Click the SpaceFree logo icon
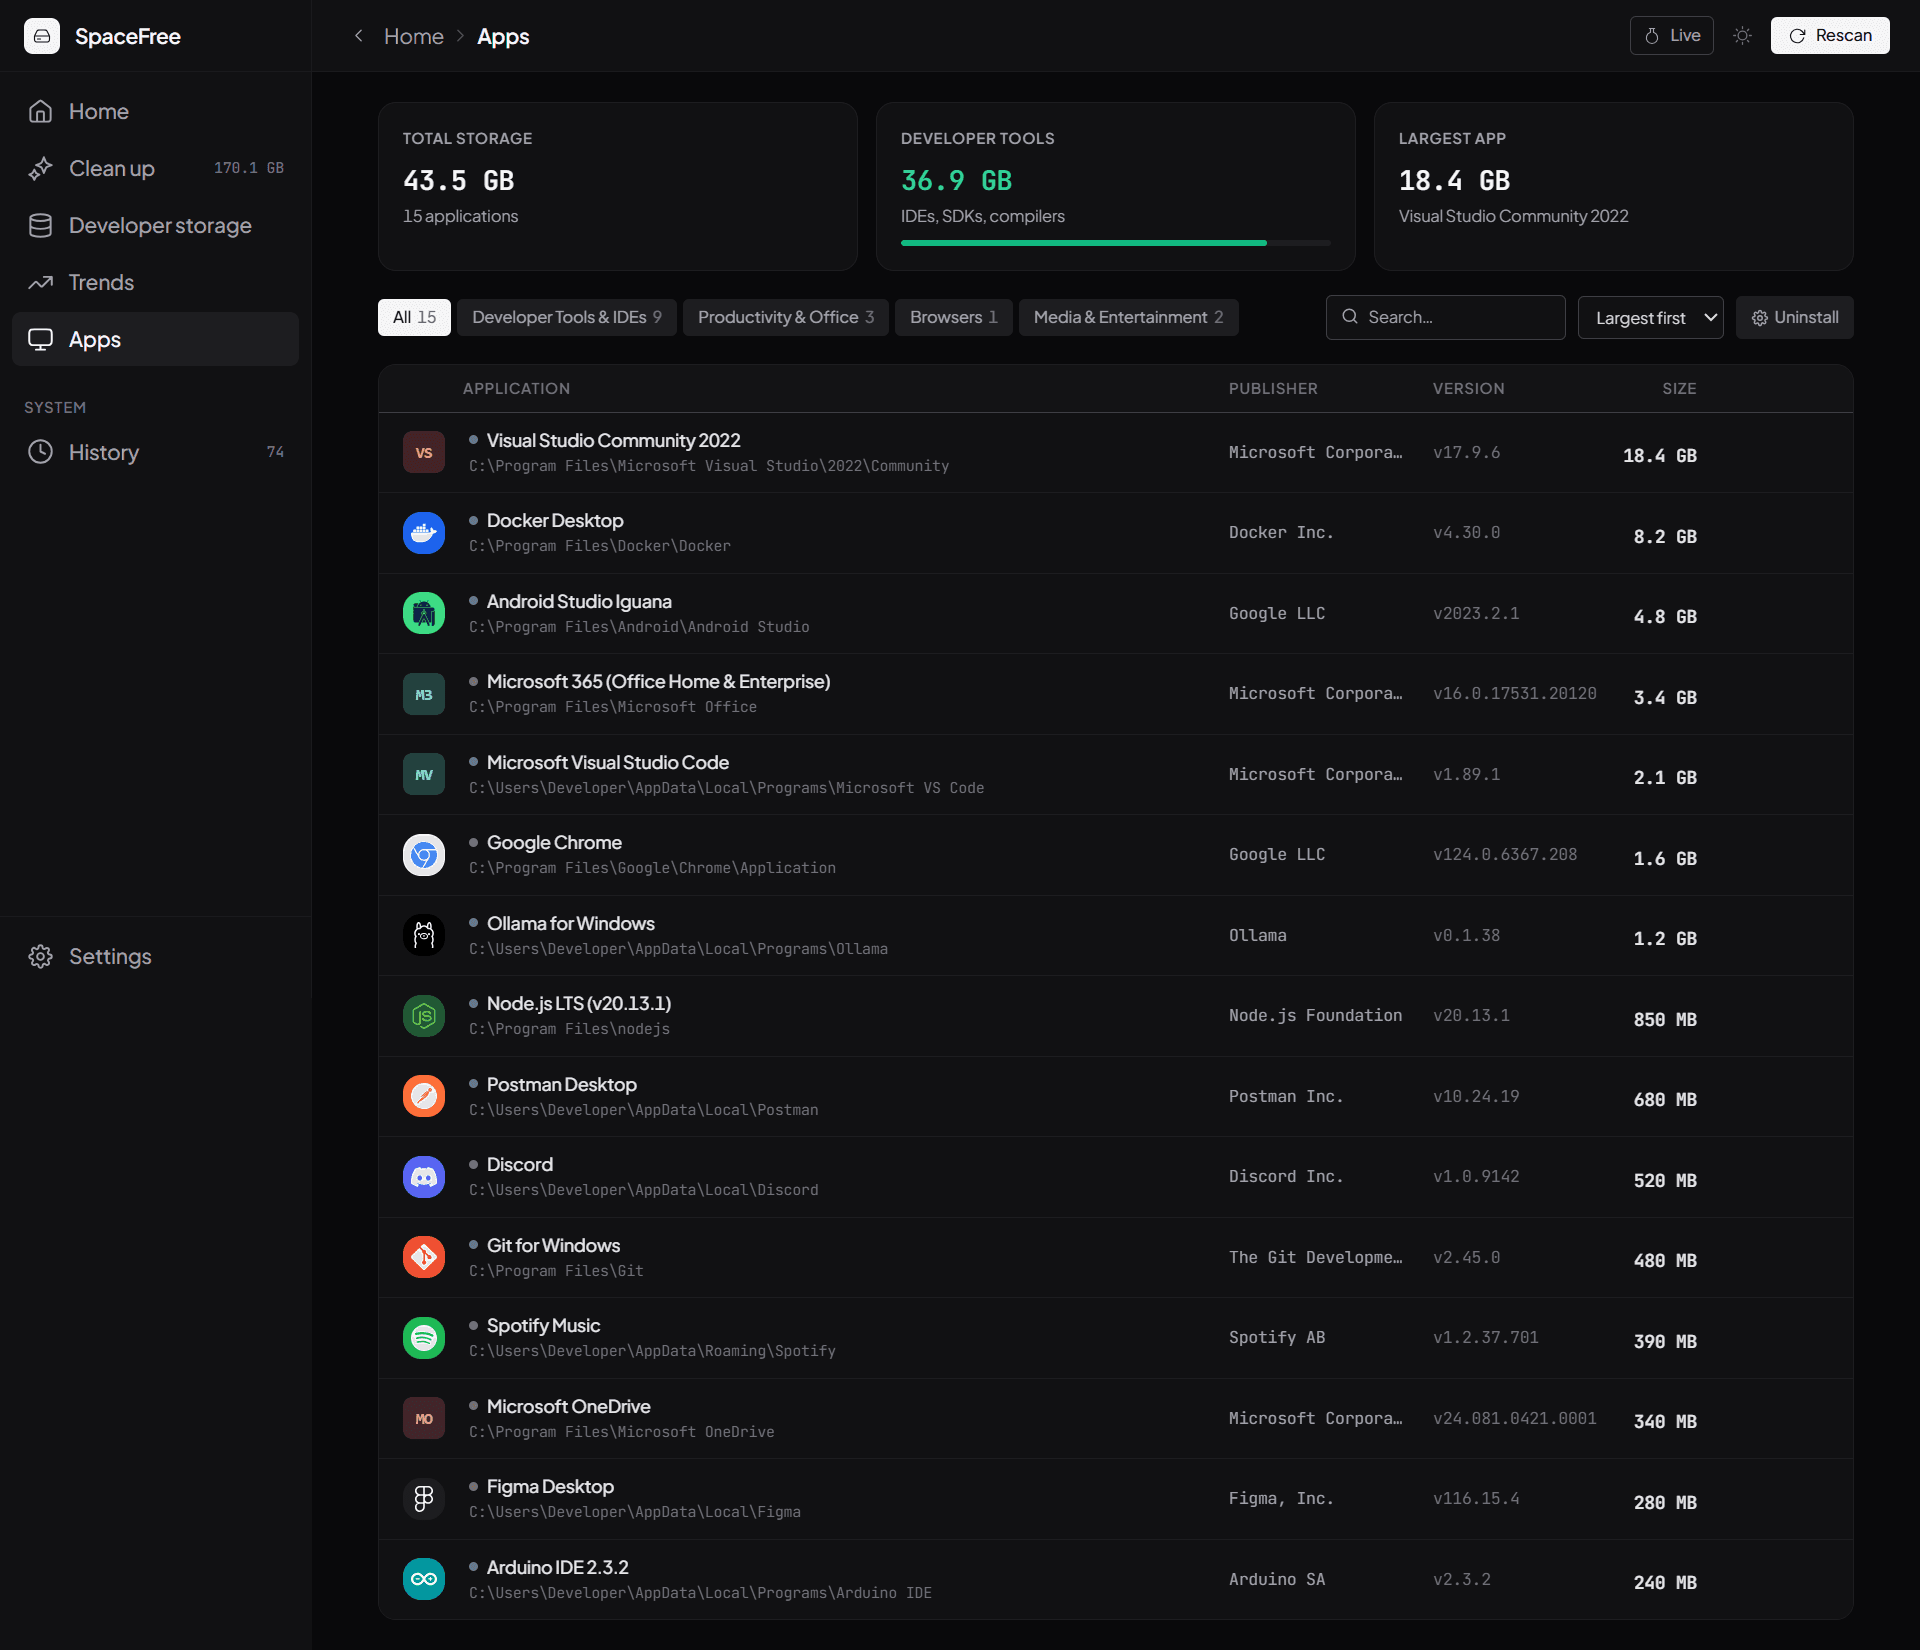The image size is (1920, 1650). tap(42, 36)
